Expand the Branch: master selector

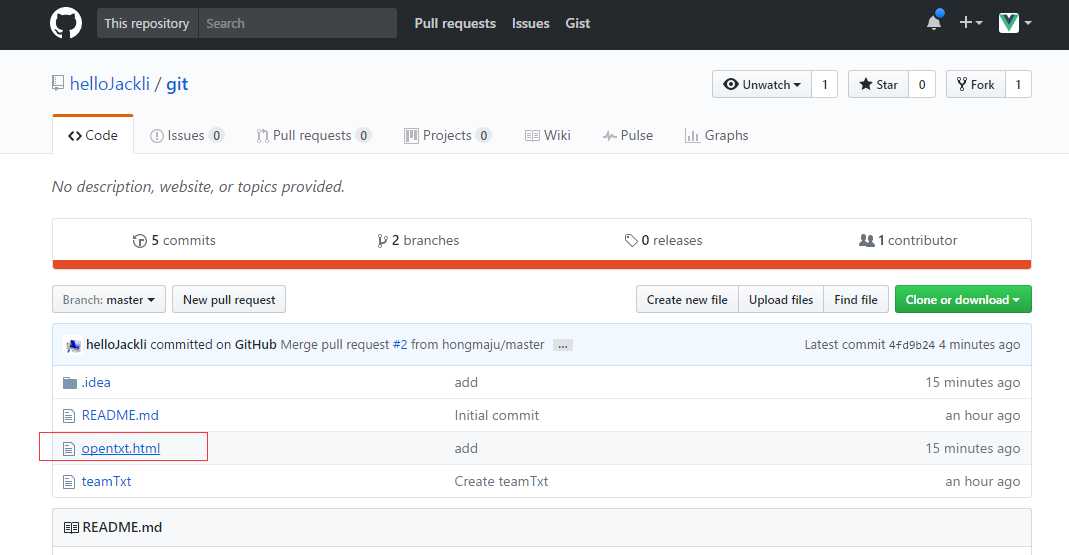click(x=109, y=300)
